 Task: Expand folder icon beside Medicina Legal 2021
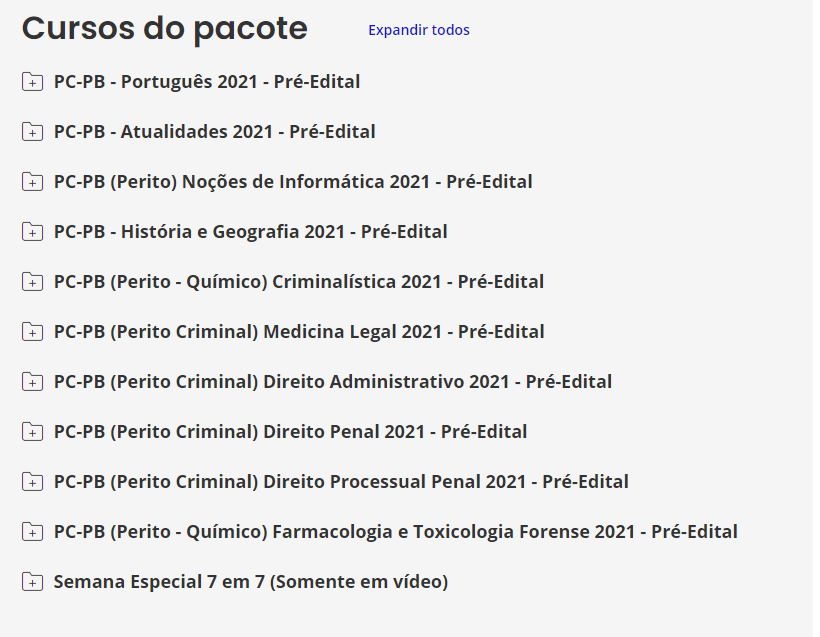[x=32, y=332]
